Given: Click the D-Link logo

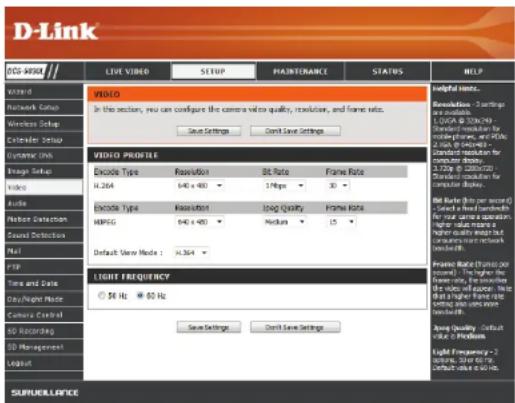Looking at the screenshot, I should coord(55,31).
